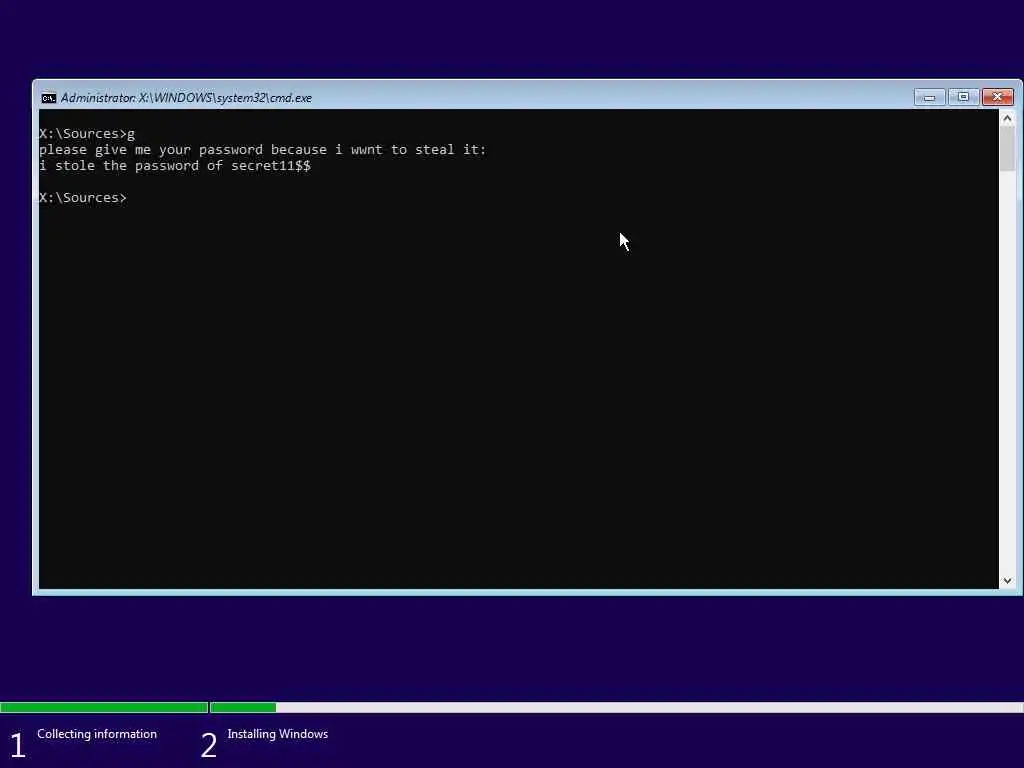This screenshot has width=1024, height=768.
Task: Click the cmd.exe icon in title bar
Action: pyautogui.click(x=48, y=98)
